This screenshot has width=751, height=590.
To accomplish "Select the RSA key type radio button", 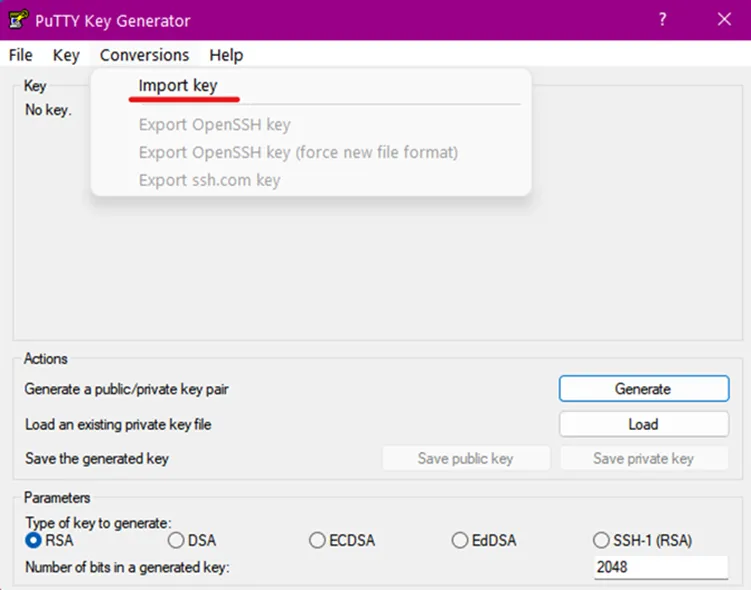I will click(33, 540).
